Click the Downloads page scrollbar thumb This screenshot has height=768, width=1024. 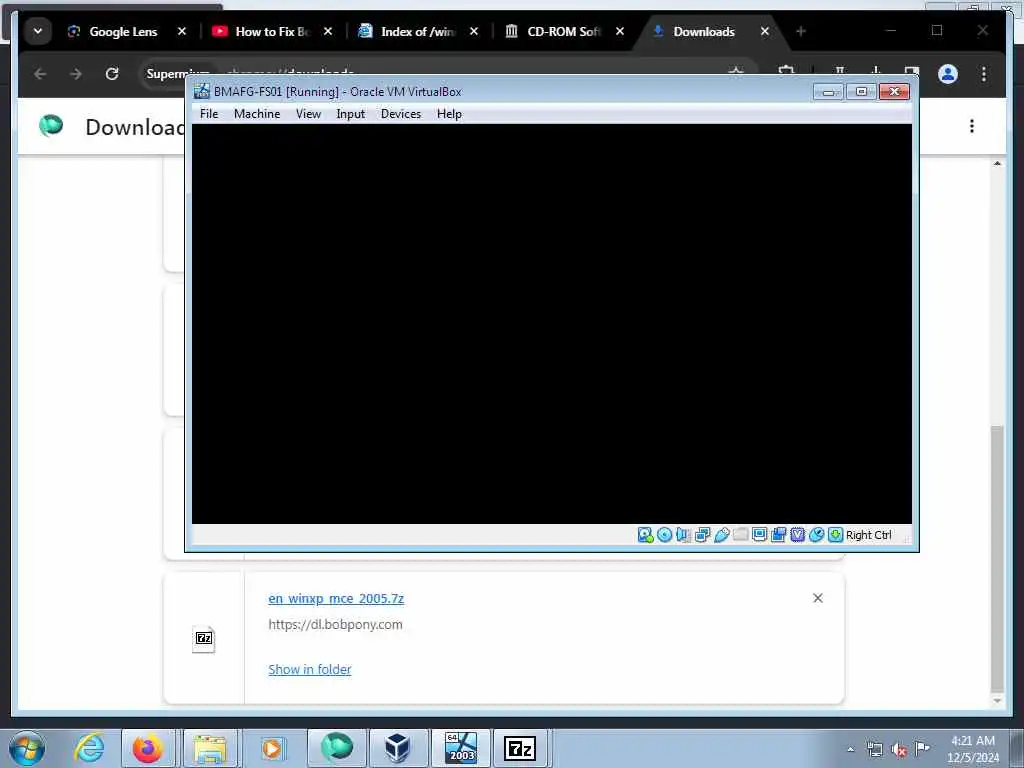point(997,558)
